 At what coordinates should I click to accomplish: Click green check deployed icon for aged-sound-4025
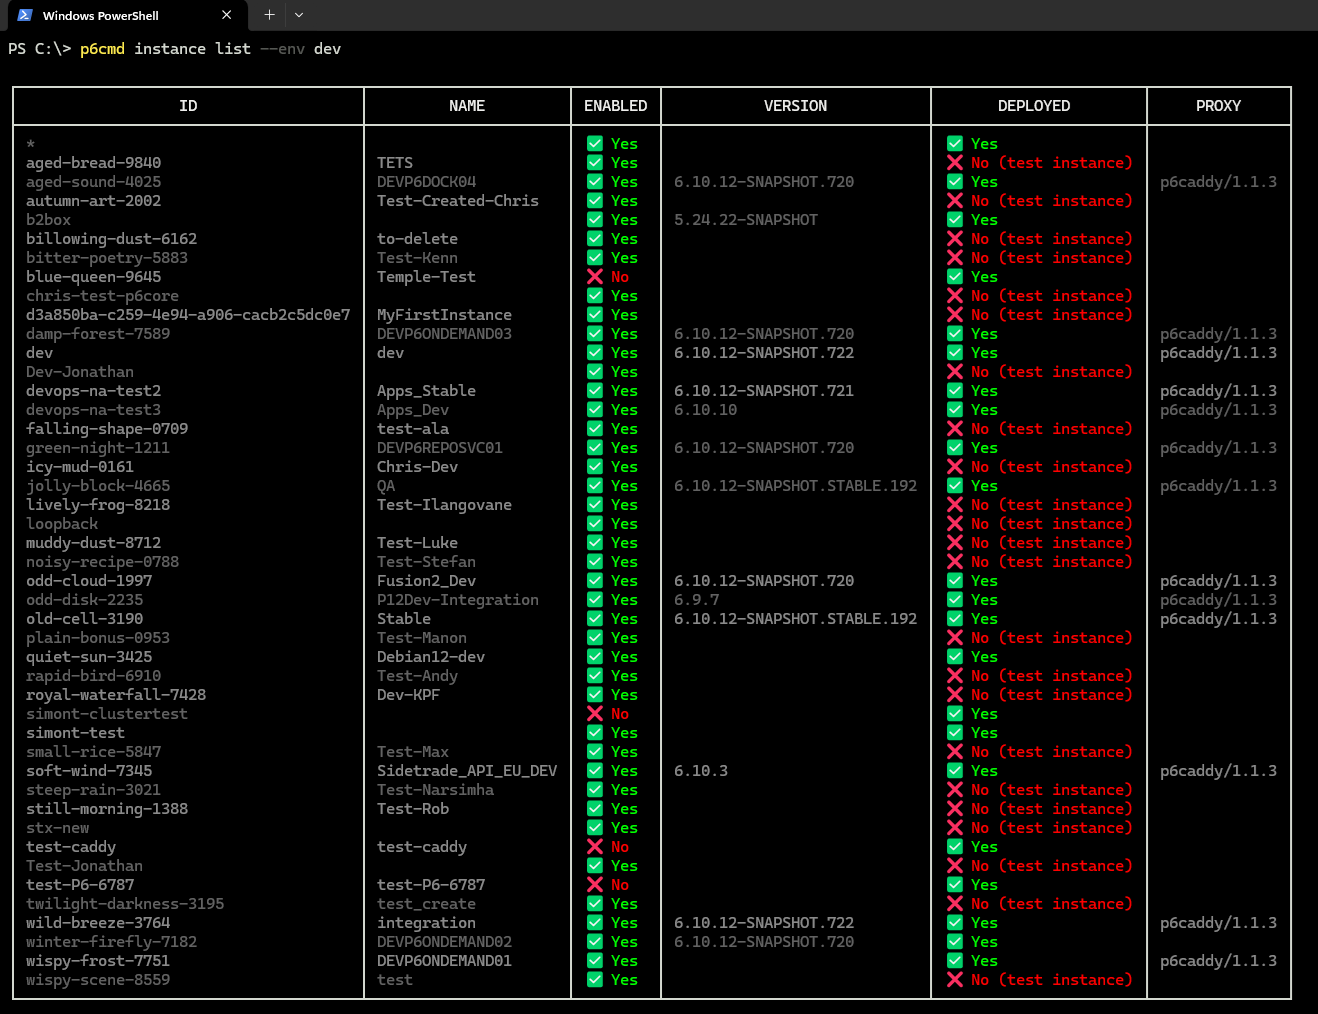click(955, 182)
